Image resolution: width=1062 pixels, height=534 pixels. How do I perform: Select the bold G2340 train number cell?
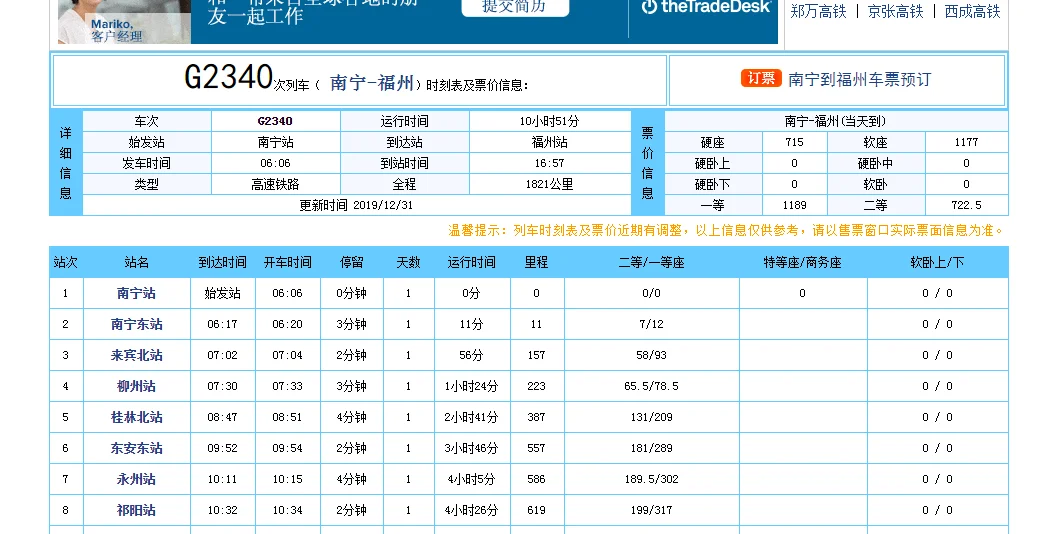pyautogui.click(x=275, y=121)
